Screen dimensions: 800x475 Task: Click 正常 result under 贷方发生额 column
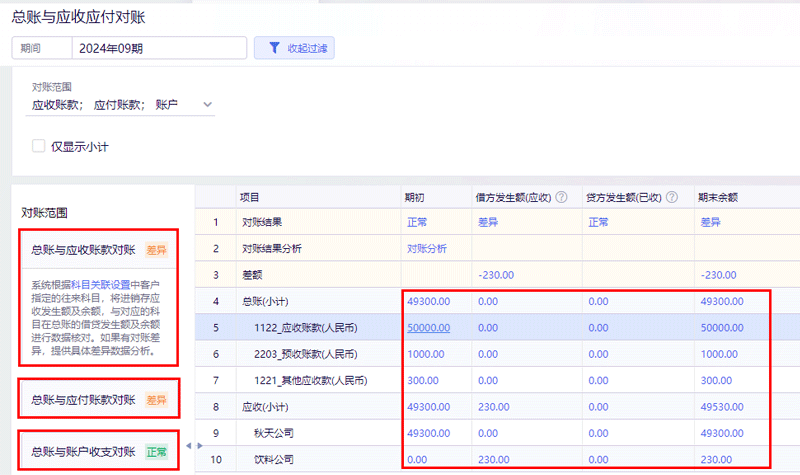(x=598, y=222)
